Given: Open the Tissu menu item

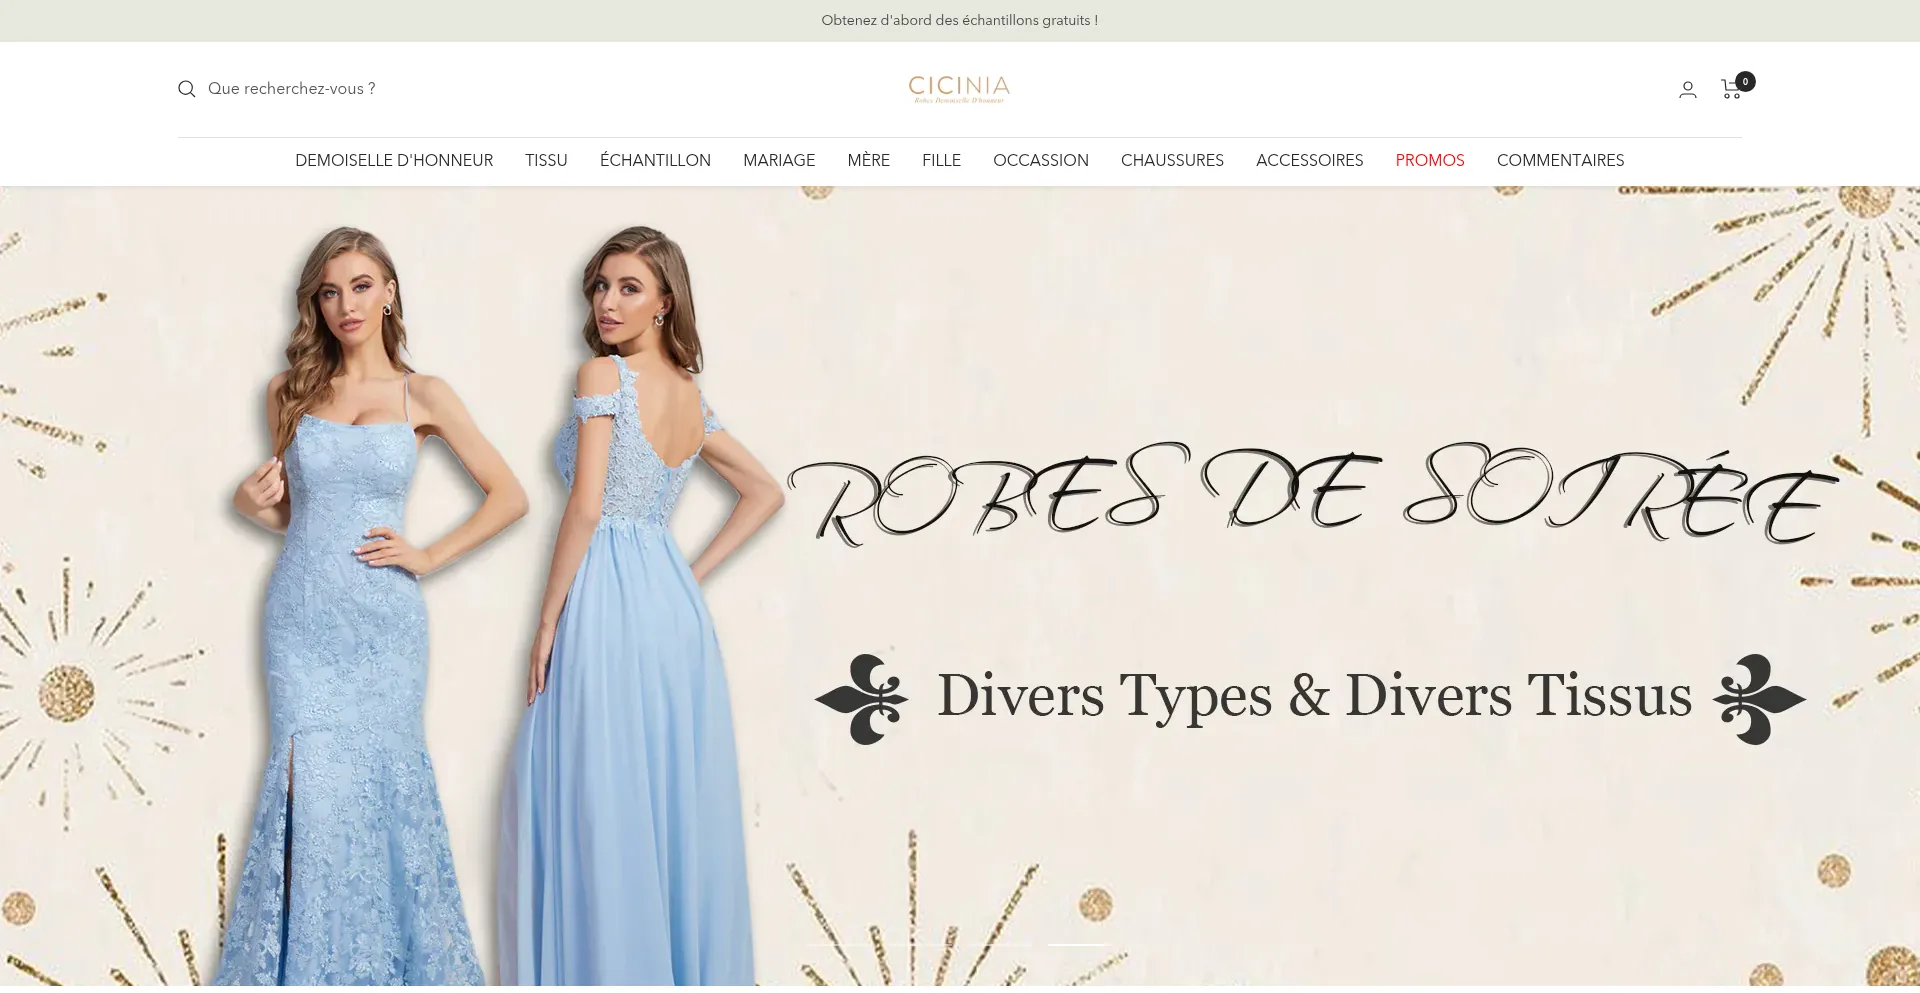Looking at the screenshot, I should [546, 160].
